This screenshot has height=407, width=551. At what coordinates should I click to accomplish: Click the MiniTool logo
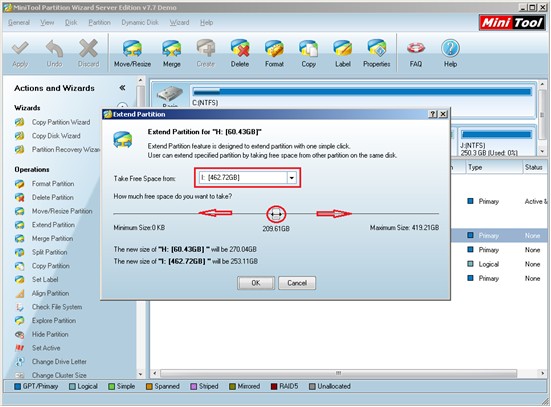point(512,23)
